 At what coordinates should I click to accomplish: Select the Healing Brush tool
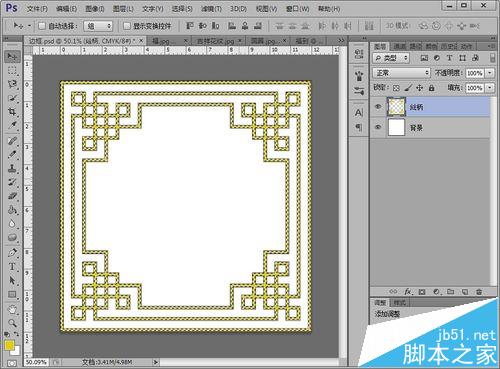pyautogui.click(x=12, y=141)
